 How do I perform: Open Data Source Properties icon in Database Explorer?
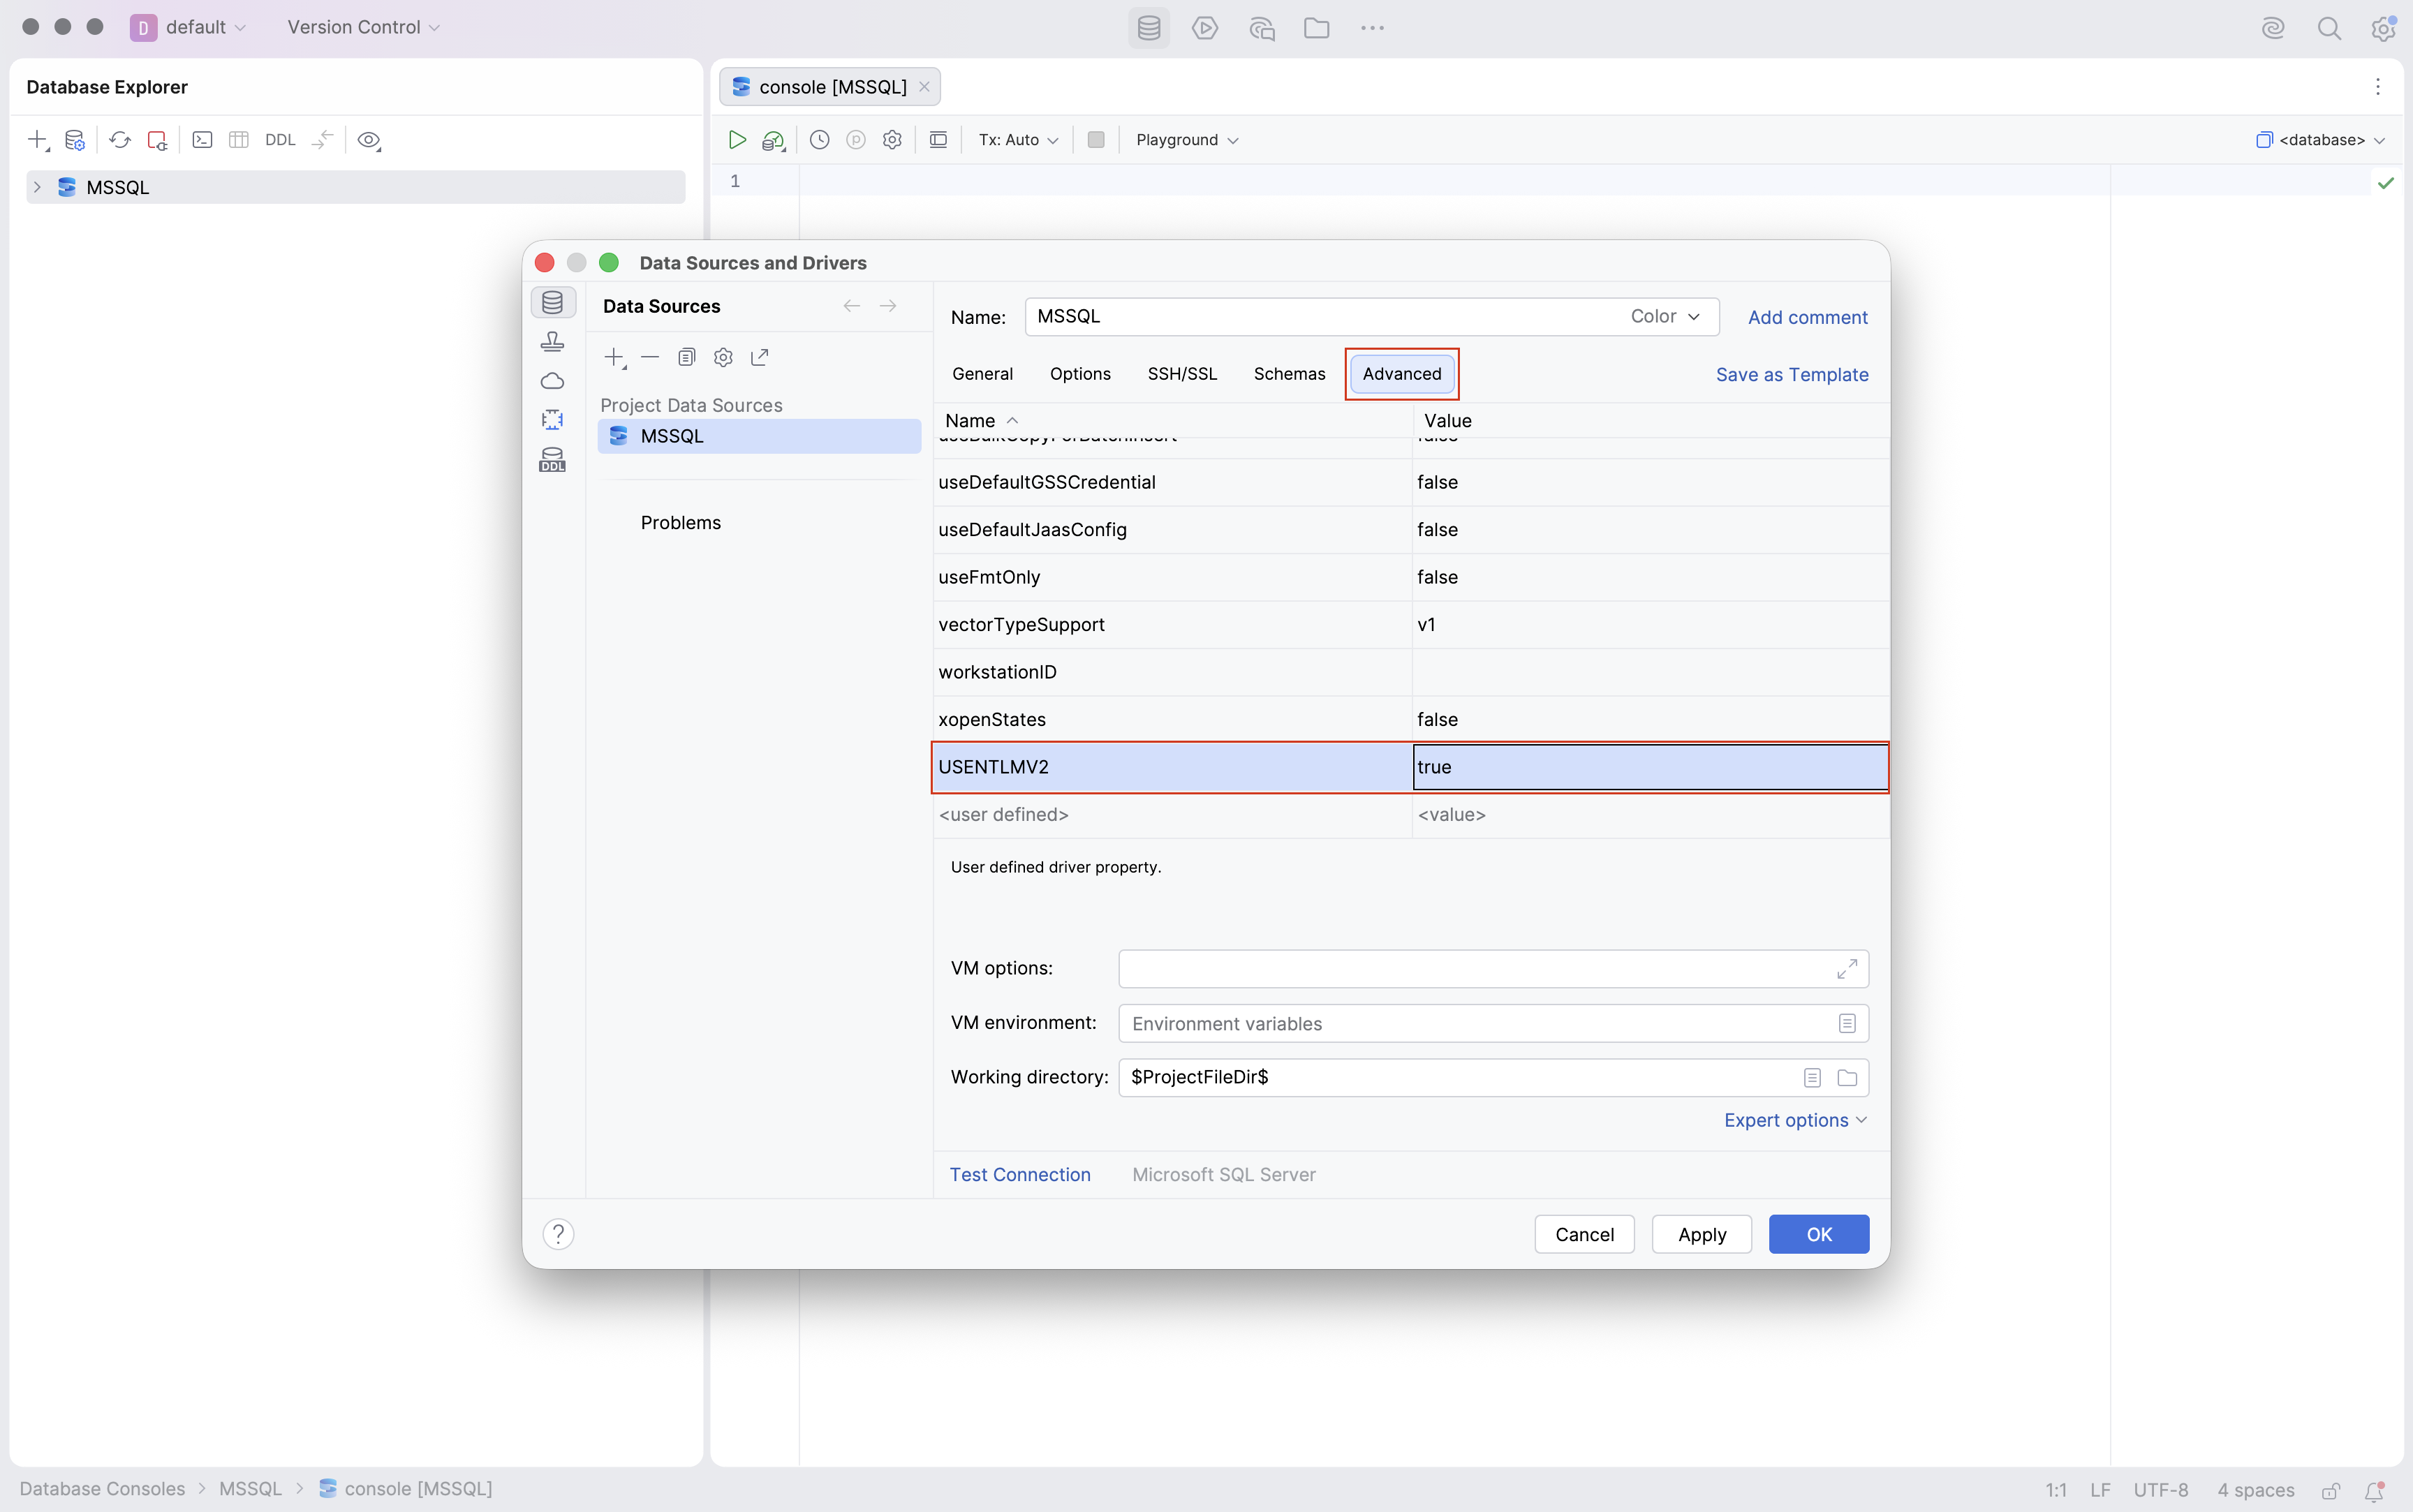click(x=75, y=140)
